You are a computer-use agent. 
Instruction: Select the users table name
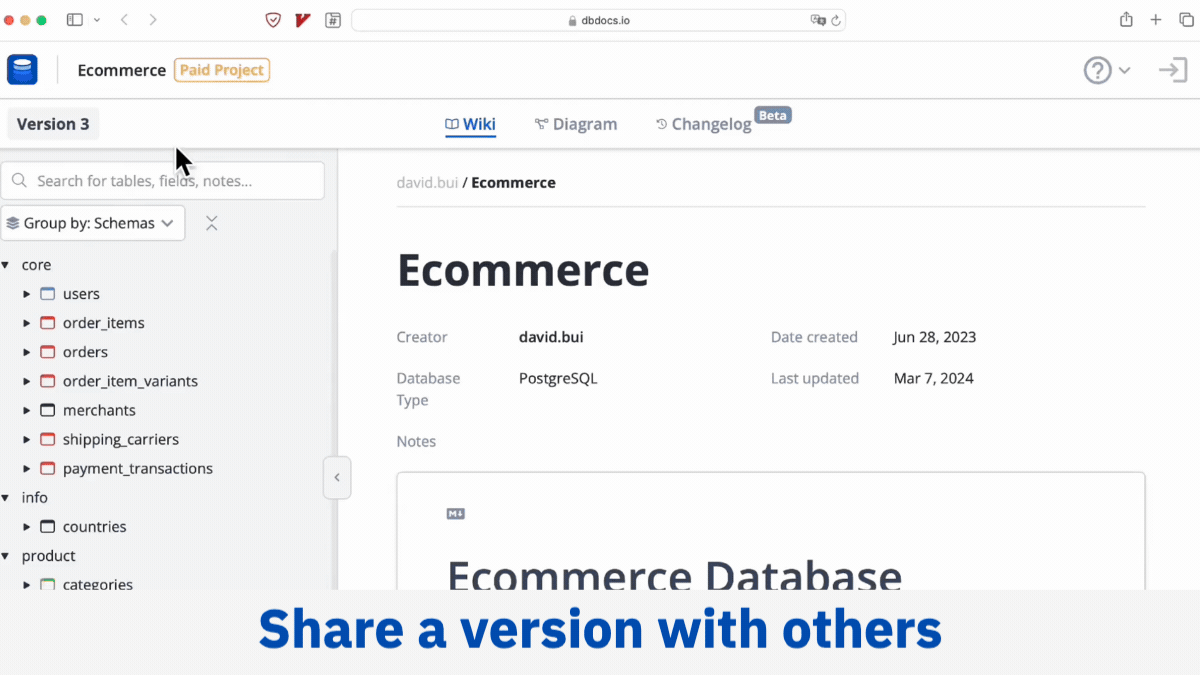click(81, 294)
